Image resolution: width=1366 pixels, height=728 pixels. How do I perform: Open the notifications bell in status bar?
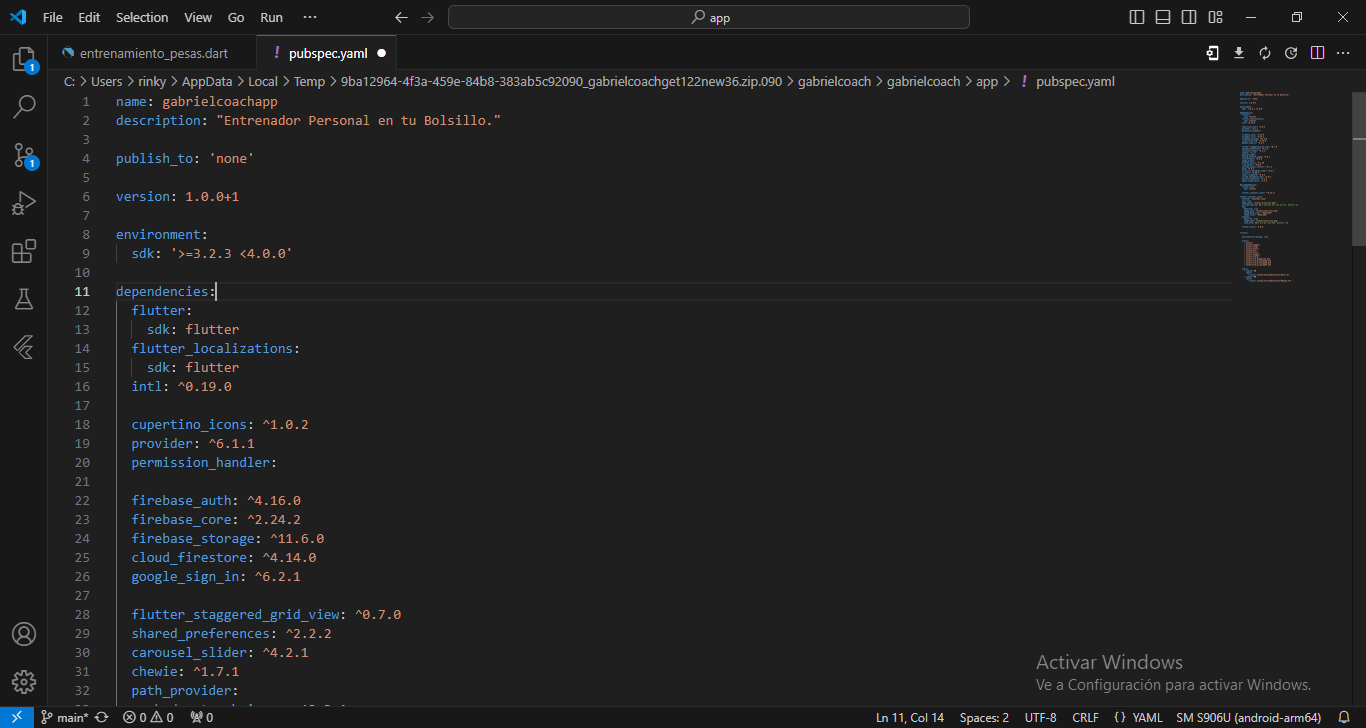pyautogui.click(x=1344, y=717)
